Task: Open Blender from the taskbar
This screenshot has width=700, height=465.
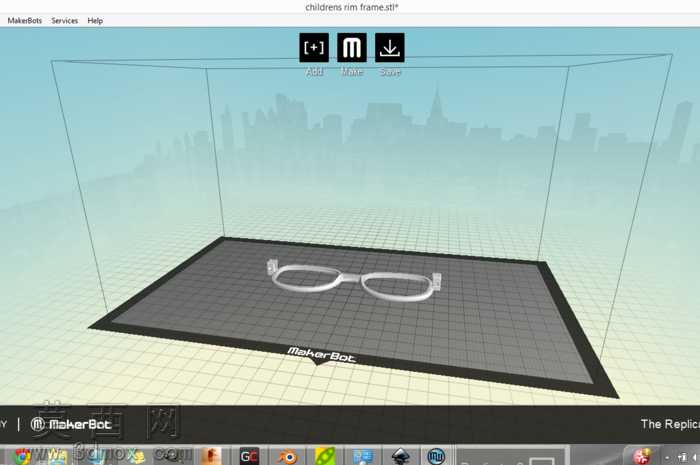Action: [288, 457]
